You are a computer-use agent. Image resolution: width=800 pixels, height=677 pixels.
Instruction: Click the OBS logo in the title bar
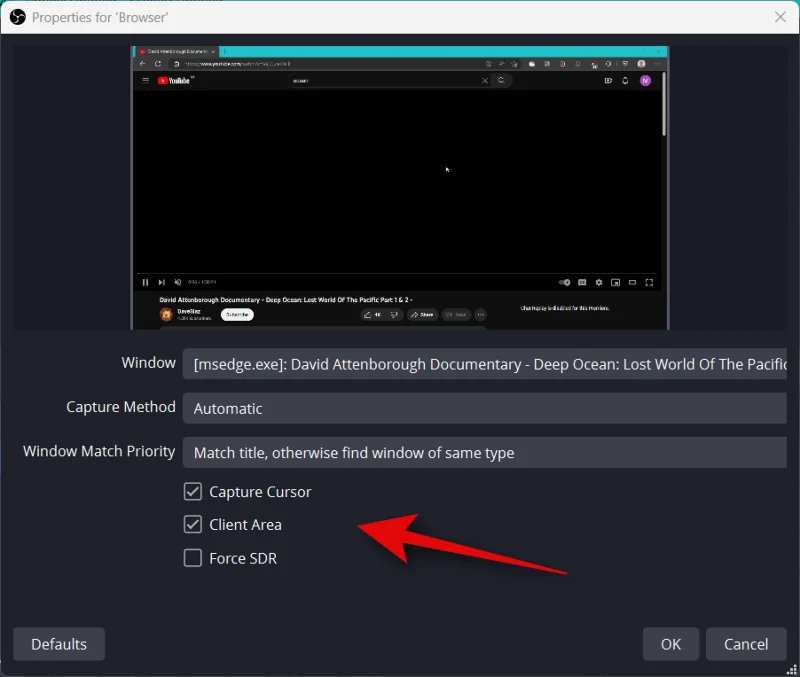click(17, 17)
